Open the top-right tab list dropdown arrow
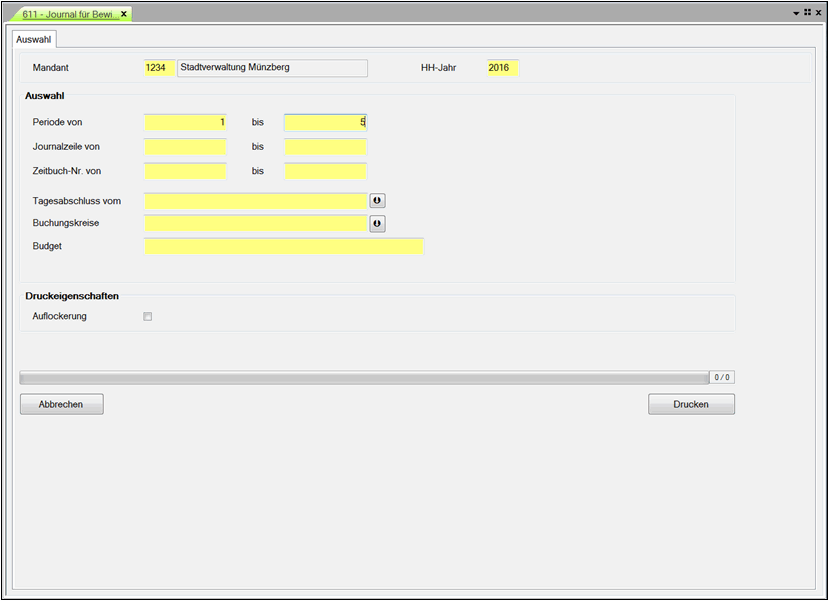This screenshot has width=828, height=601. click(x=796, y=14)
